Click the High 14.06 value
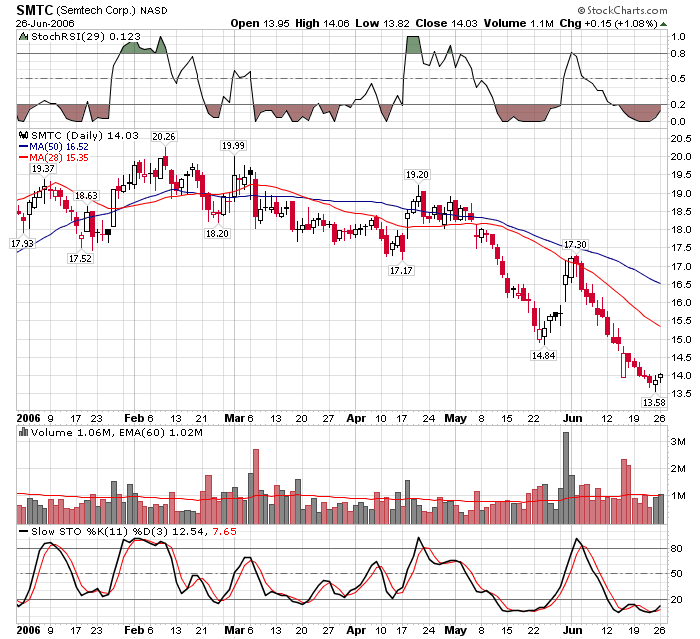Image resolution: width=700 pixels, height=639 pixels. [x=322, y=24]
